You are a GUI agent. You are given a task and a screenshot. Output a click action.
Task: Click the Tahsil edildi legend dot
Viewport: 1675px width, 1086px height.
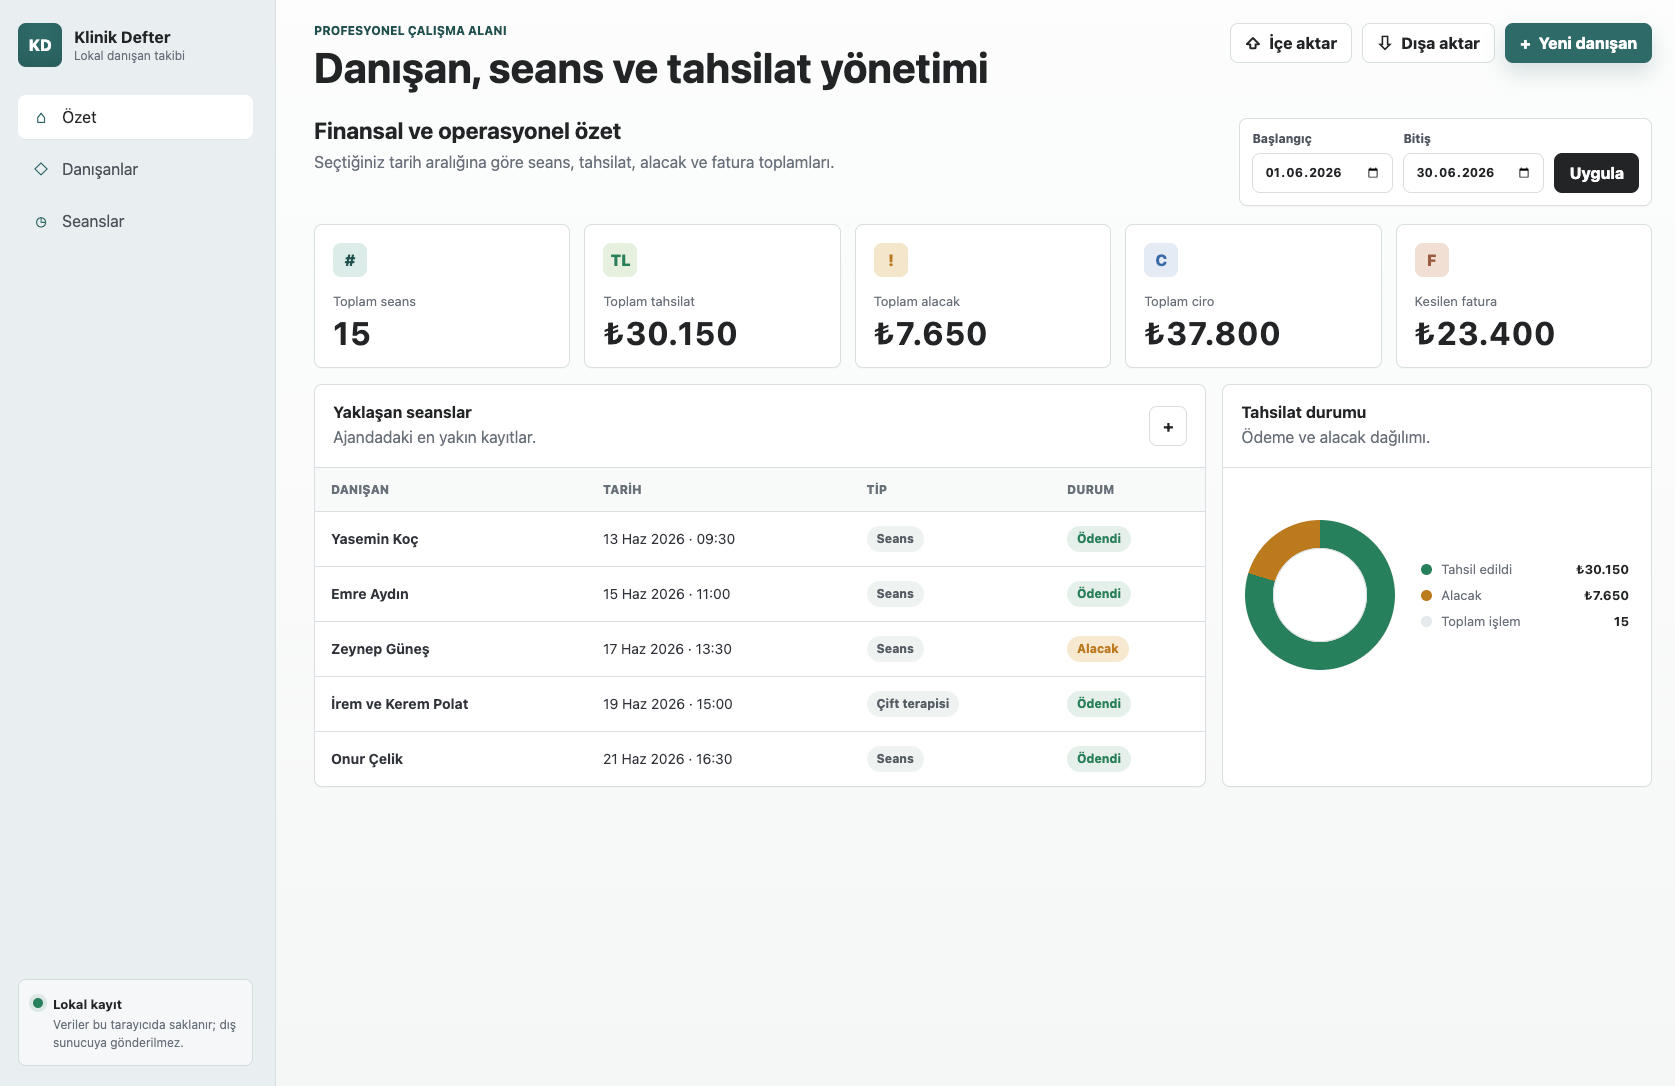click(1426, 570)
